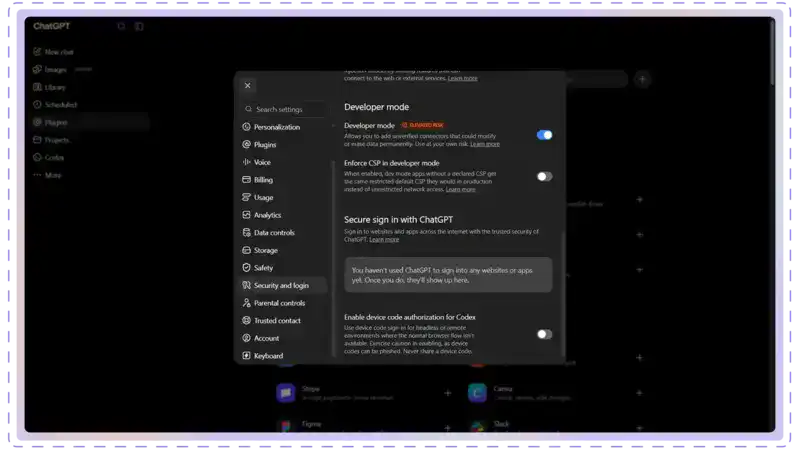The width and height of the screenshot is (800, 450).
Task: Open Learn more link for Enforce CSP
Action: click(x=460, y=189)
